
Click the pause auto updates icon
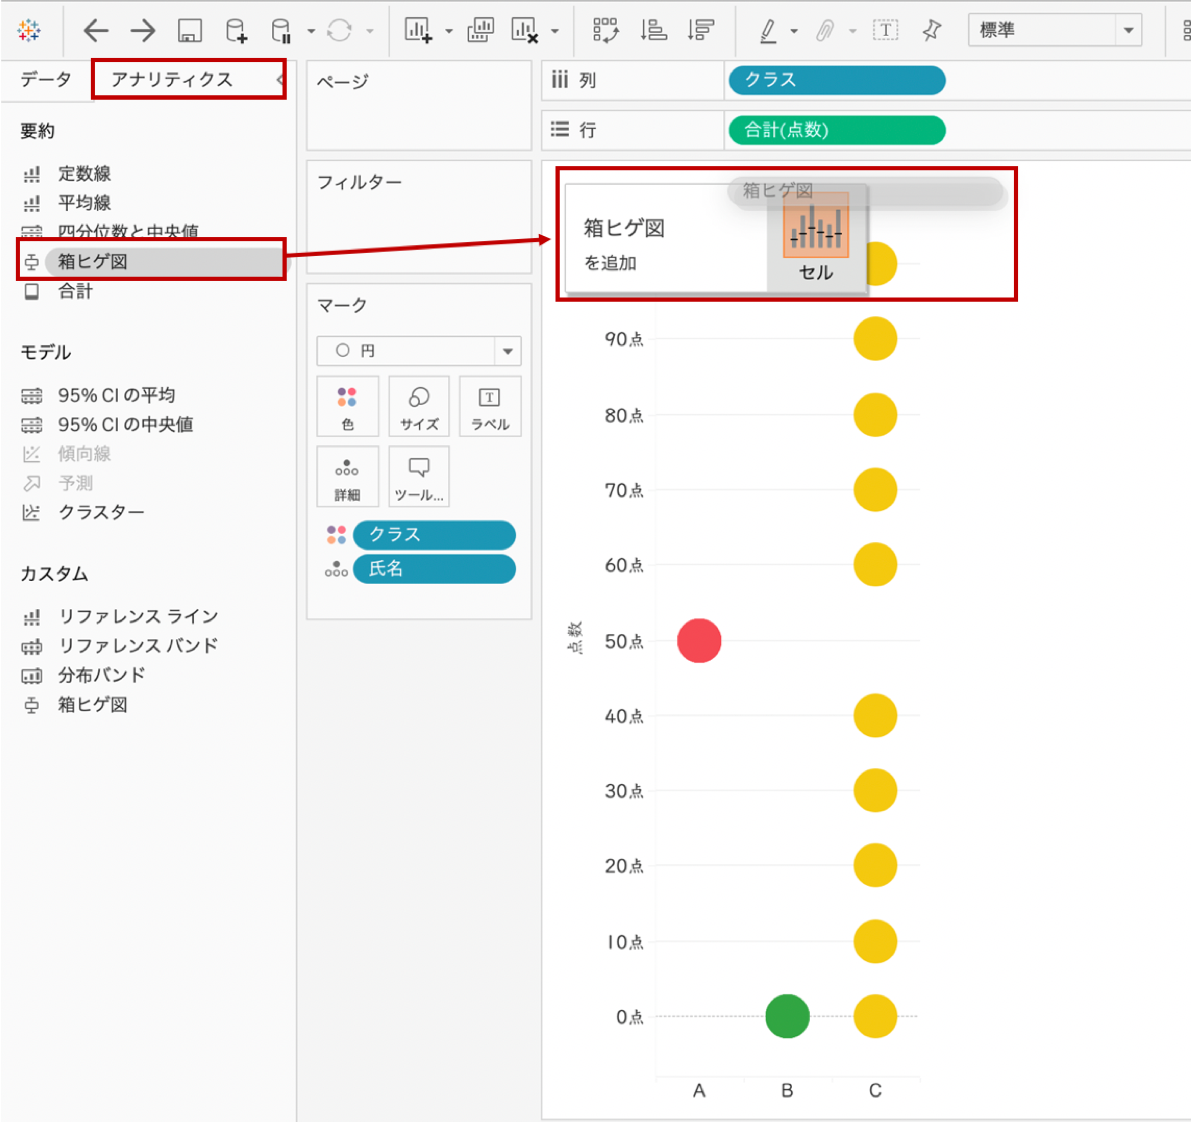281,30
